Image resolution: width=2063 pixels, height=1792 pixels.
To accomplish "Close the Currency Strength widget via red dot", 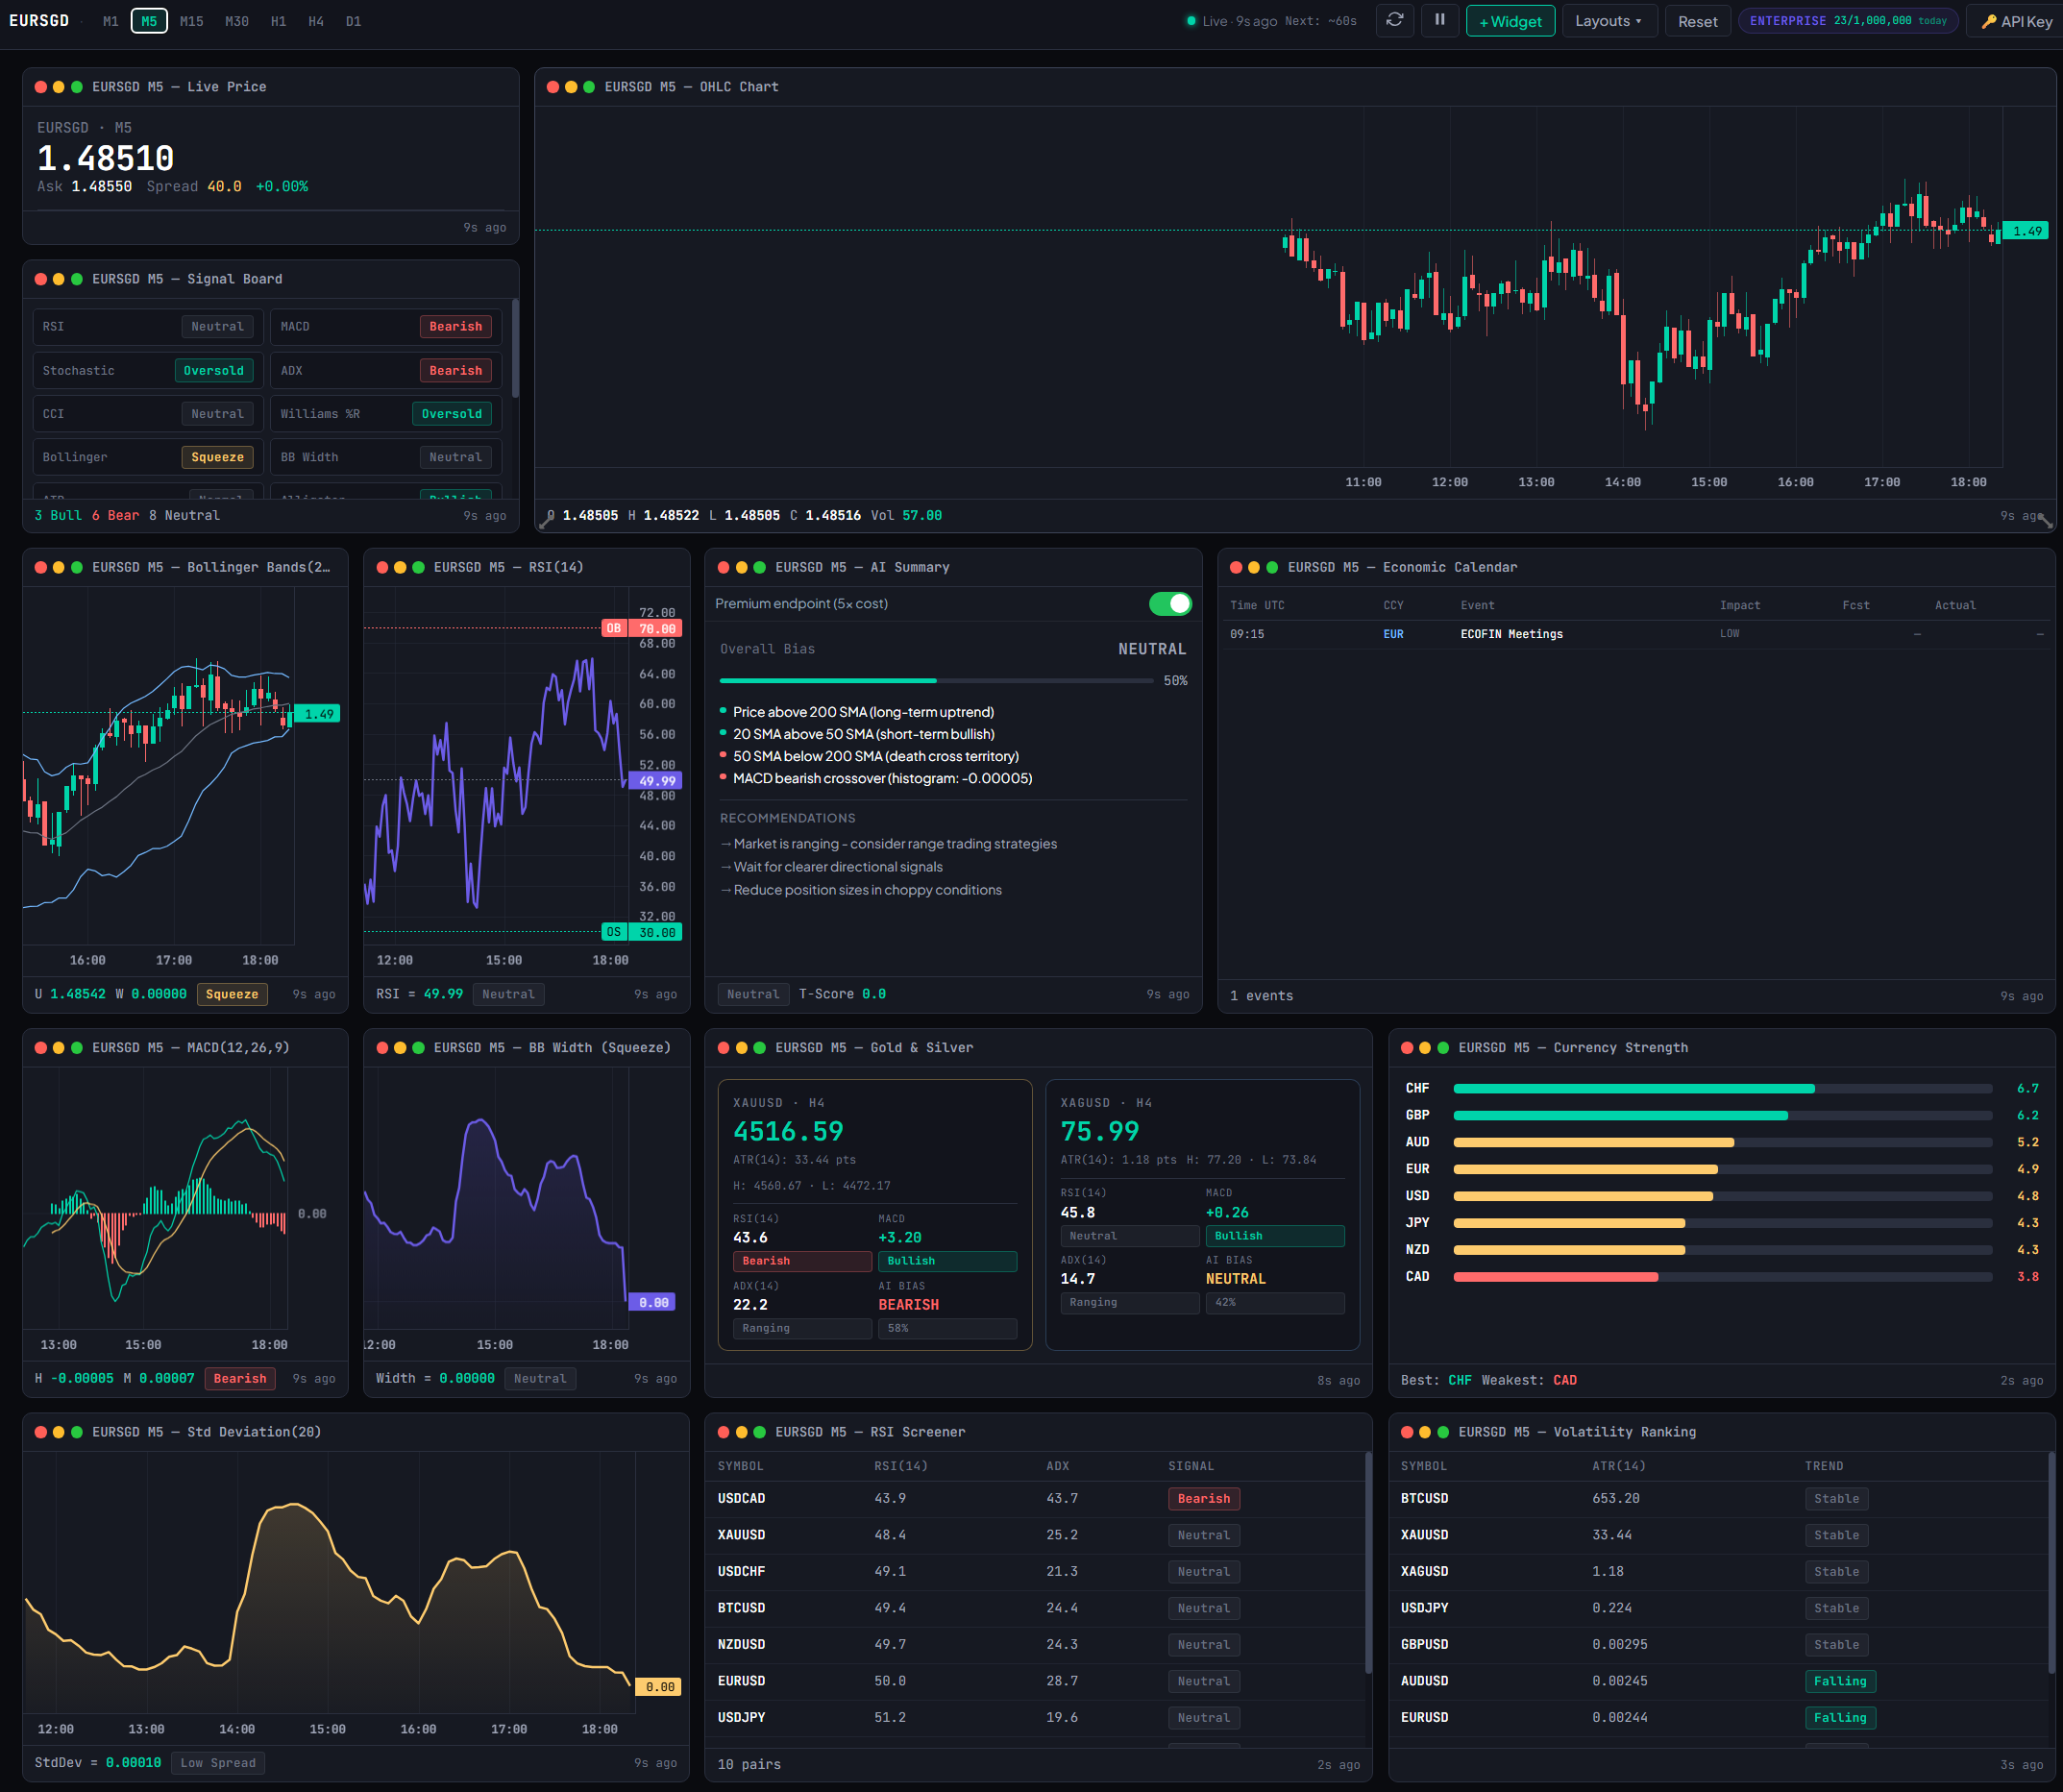I will [1407, 1047].
